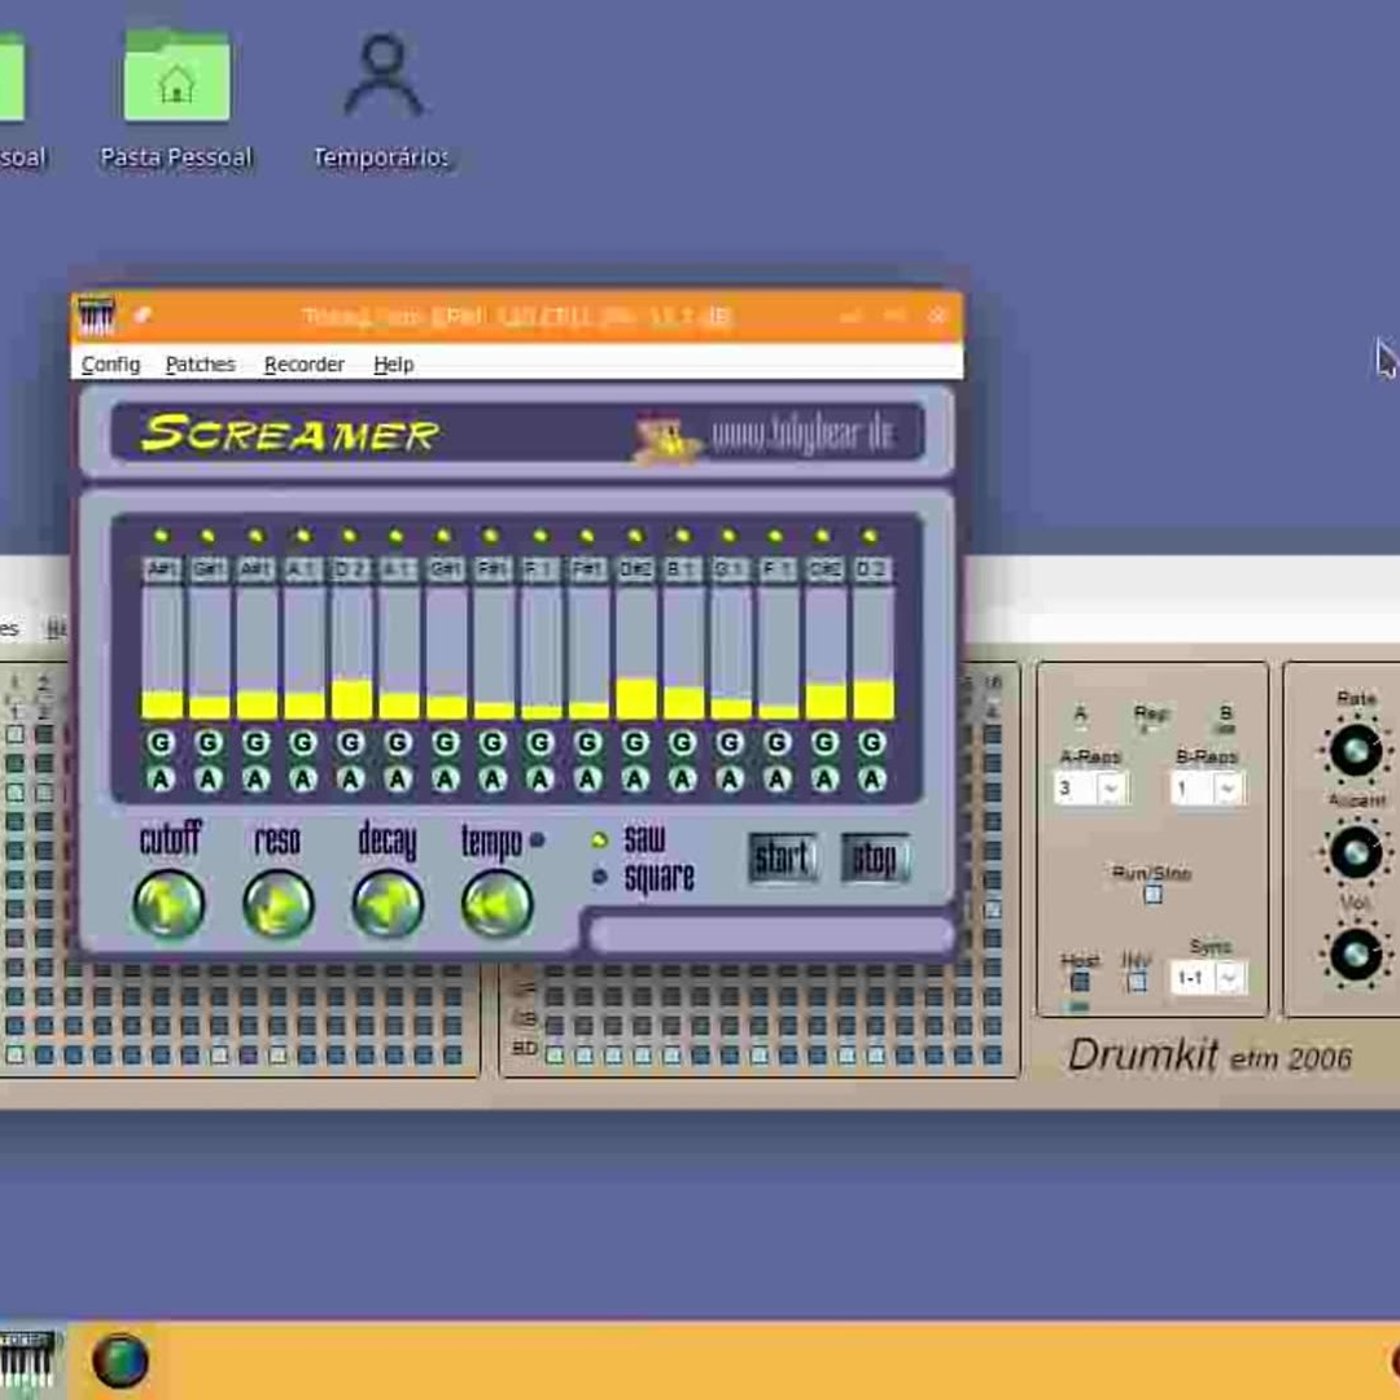Click the teddy bear logo in Screamer header
Image resolution: width=1400 pixels, height=1400 pixels.
point(665,437)
